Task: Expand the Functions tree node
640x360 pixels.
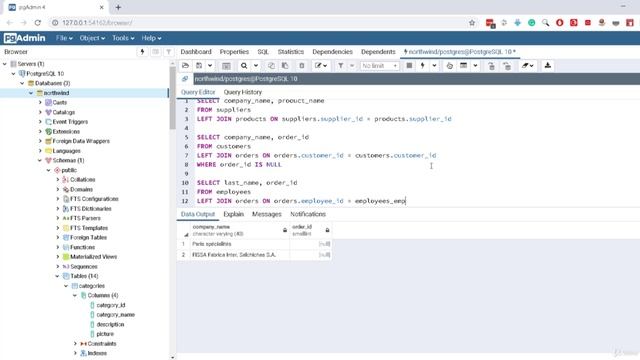Action: pos(58,247)
